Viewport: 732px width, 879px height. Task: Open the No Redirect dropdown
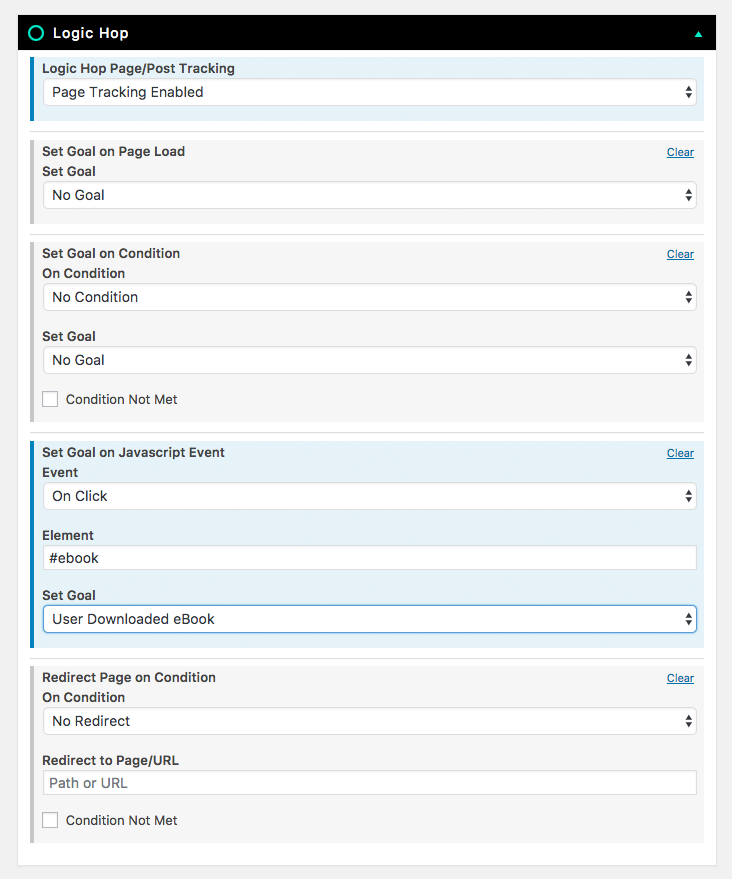[370, 721]
